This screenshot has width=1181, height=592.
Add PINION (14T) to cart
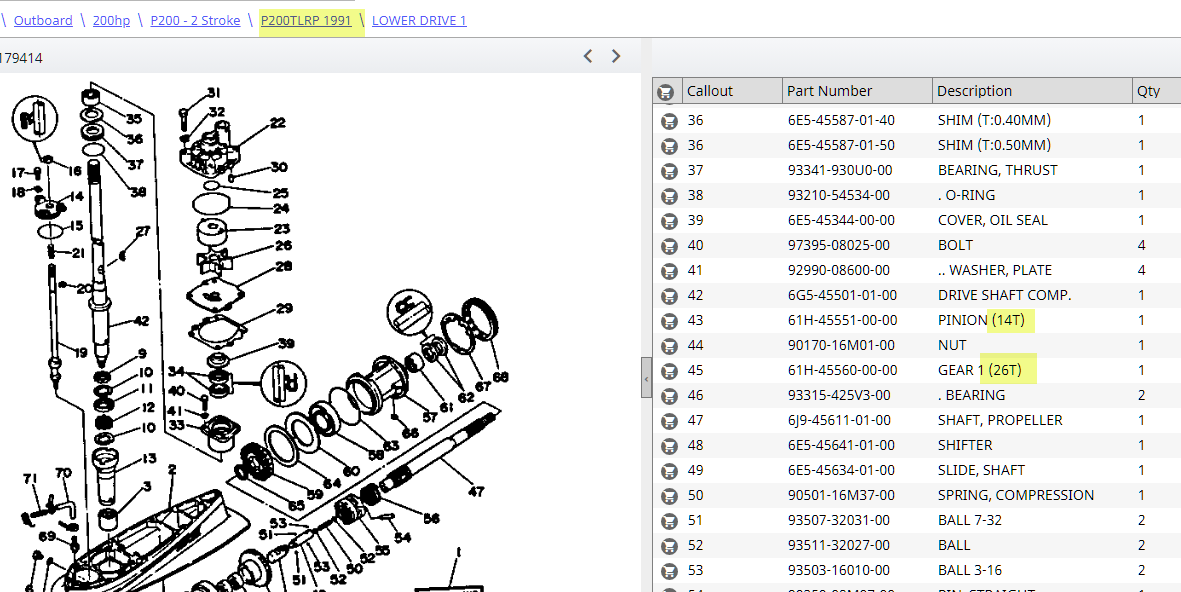[669, 321]
